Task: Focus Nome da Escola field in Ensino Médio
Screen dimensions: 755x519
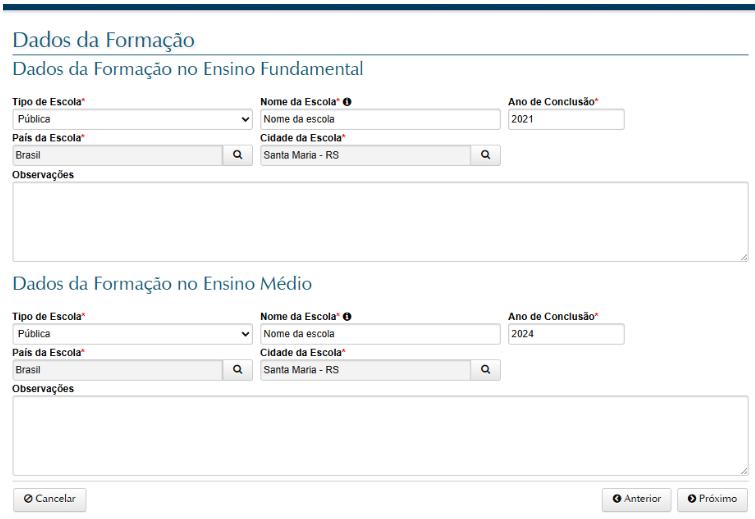Action: tap(379, 333)
